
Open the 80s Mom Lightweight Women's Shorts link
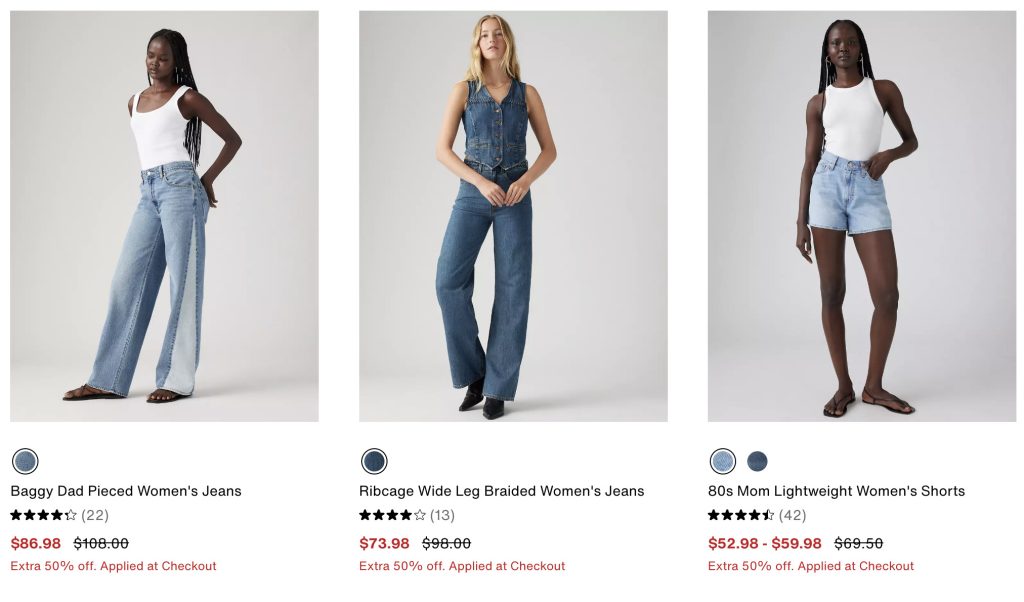[836, 491]
